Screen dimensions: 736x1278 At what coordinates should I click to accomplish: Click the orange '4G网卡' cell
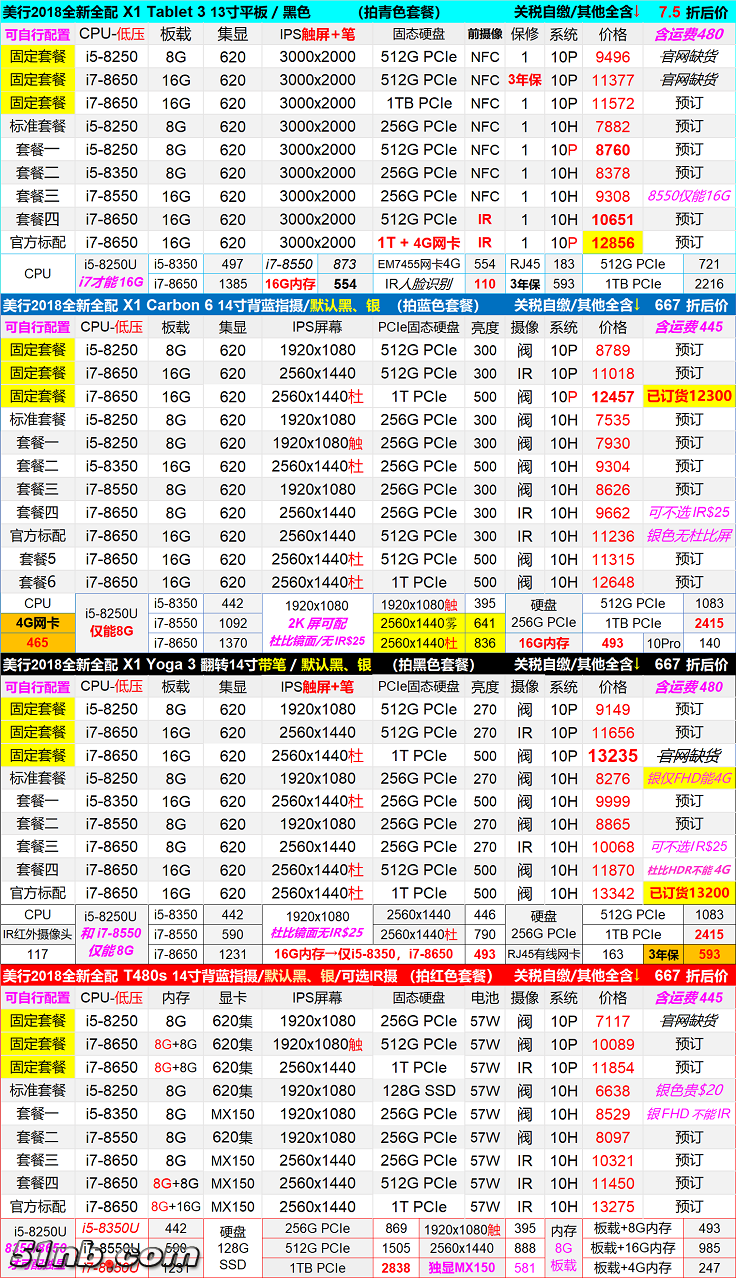coord(37,623)
